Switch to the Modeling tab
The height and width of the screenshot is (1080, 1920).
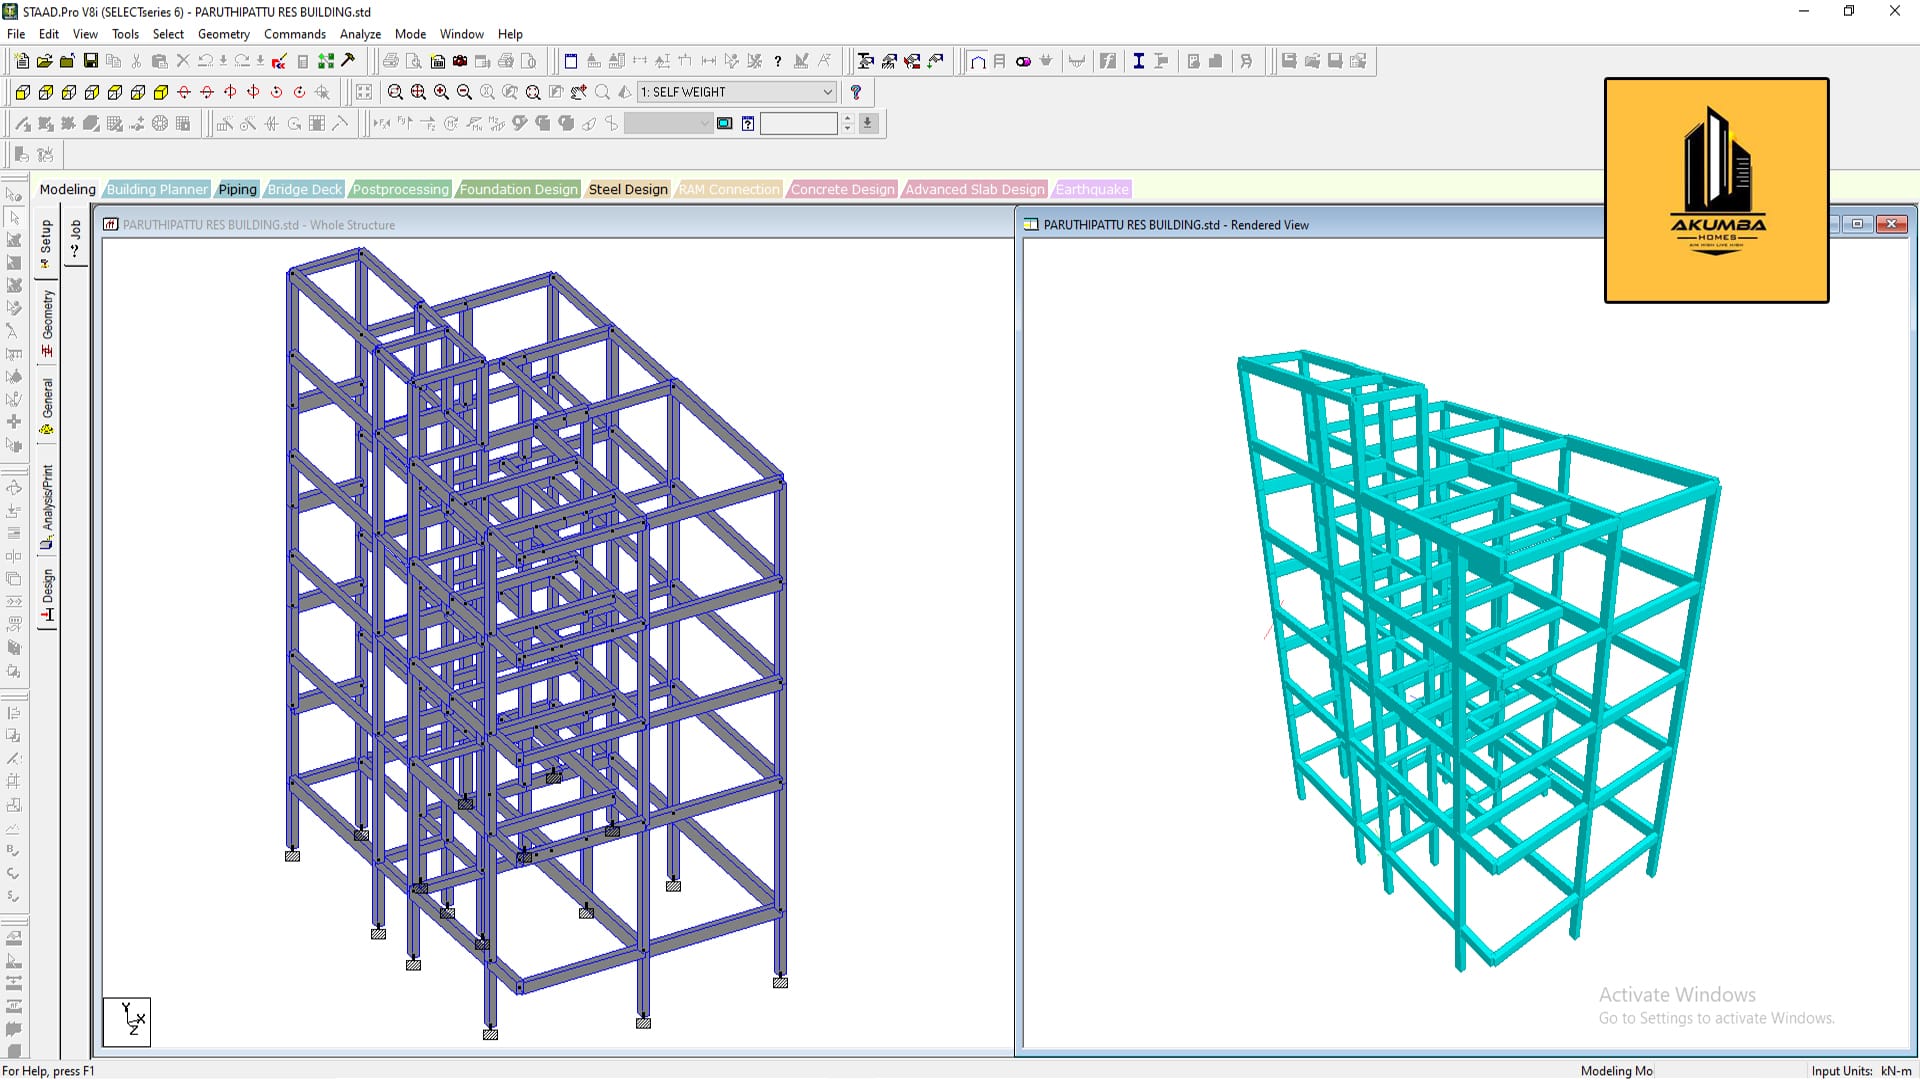pyautogui.click(x=67, y=189)
